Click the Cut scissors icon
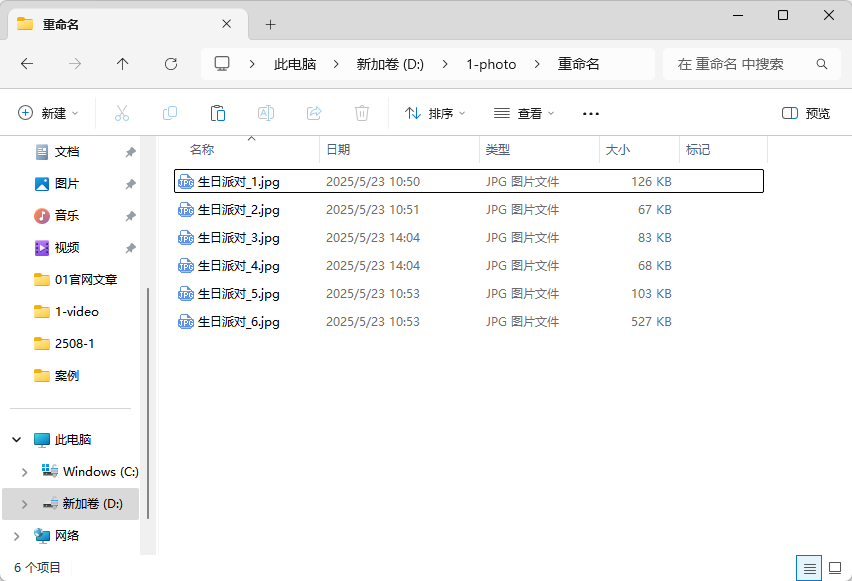Image resolution: width=852 pixels, height=581 pixels. (122, 113)
